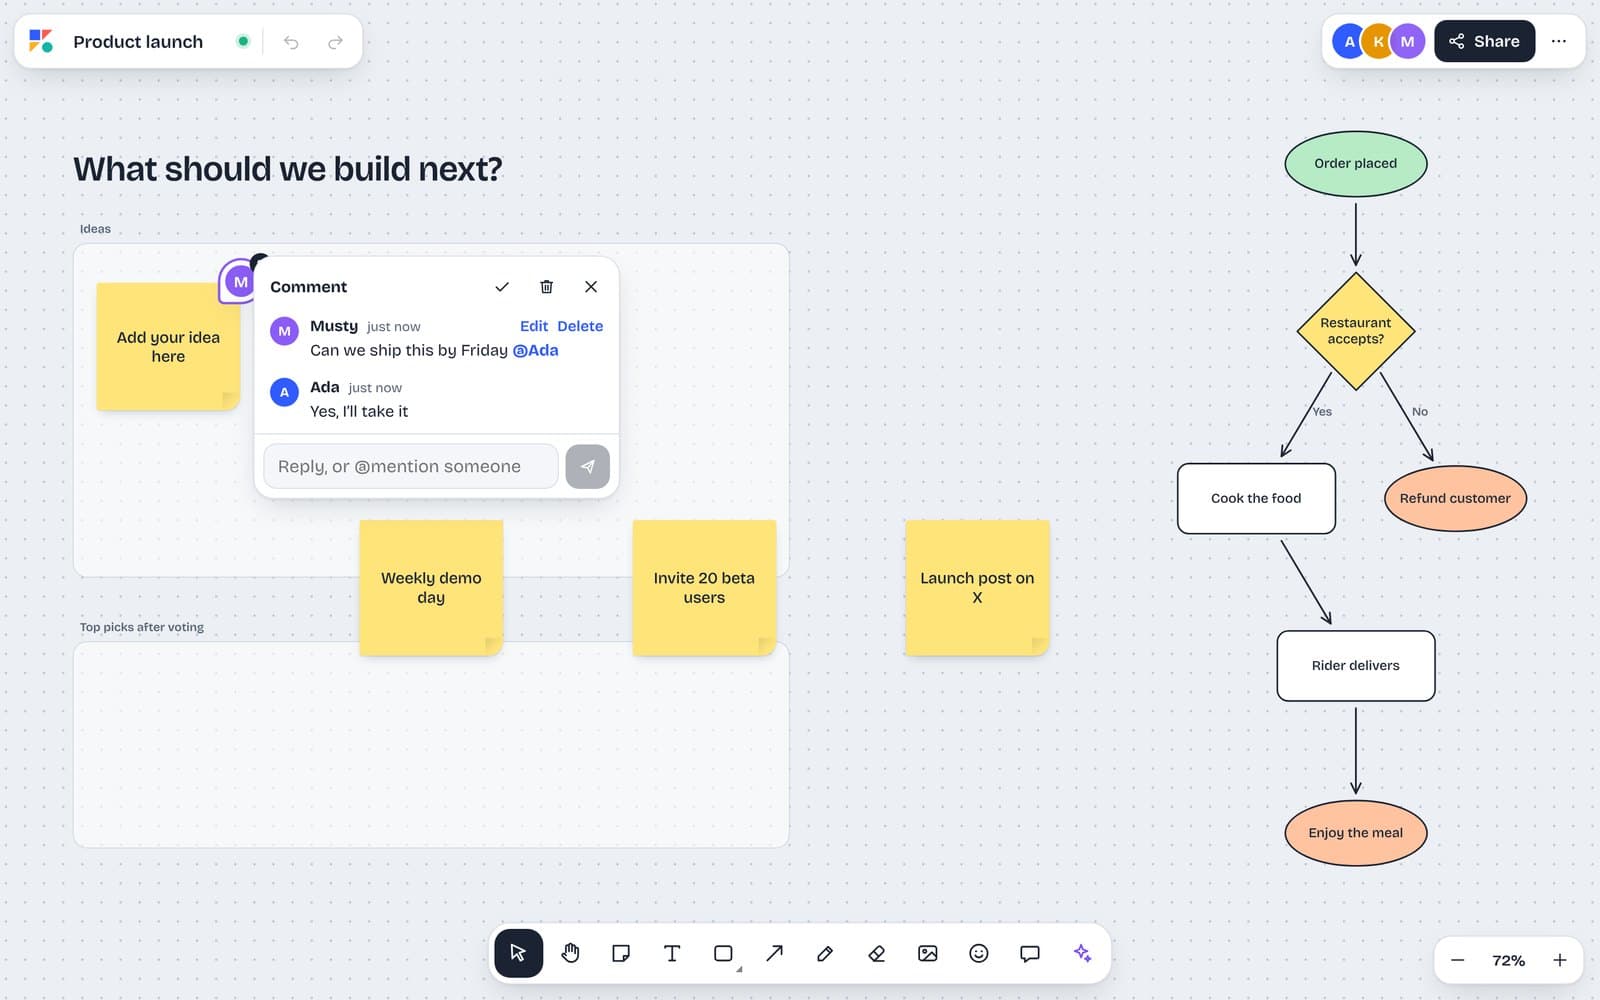The width and height of the screenshot is (1600, 1000).
Task: Zoom out with the minus button
Action: [x=1458, y=960]
